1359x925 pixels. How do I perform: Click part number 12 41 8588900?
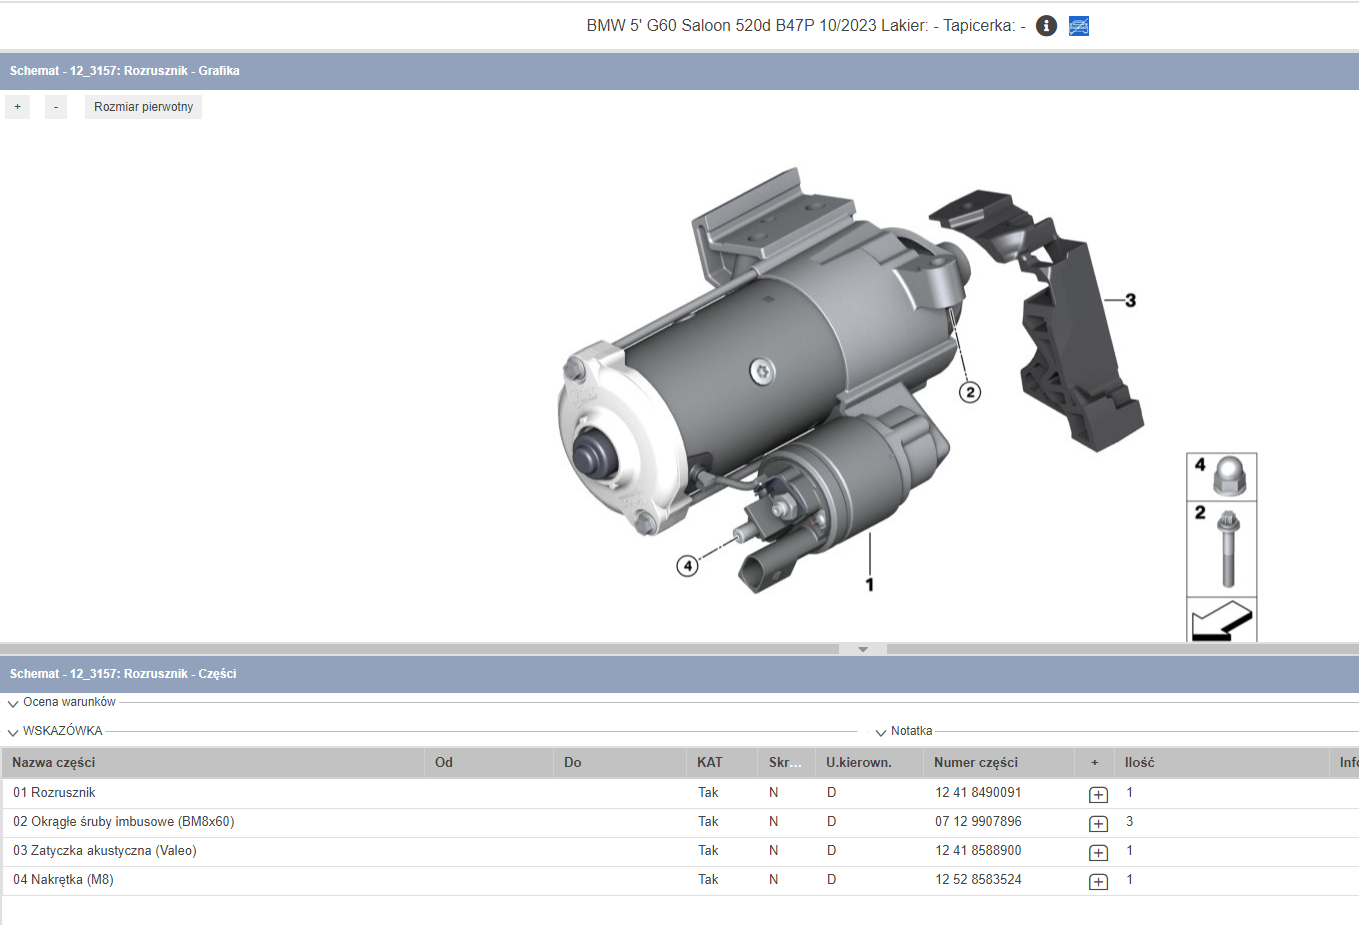pos(978,851)
